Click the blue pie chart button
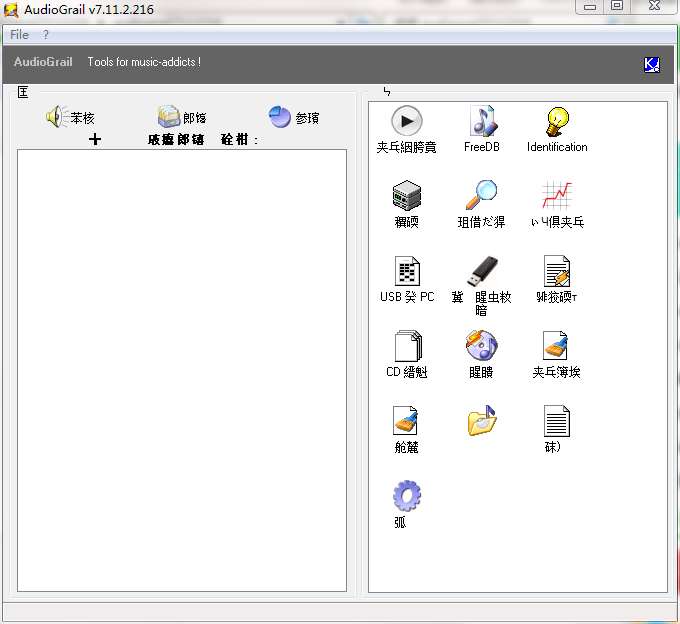 (280, 117)
